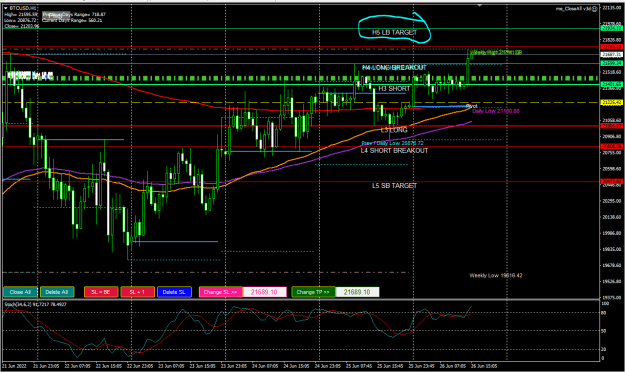
Task: Select the L3 LONG level label
Action: [x=394, y=130]
